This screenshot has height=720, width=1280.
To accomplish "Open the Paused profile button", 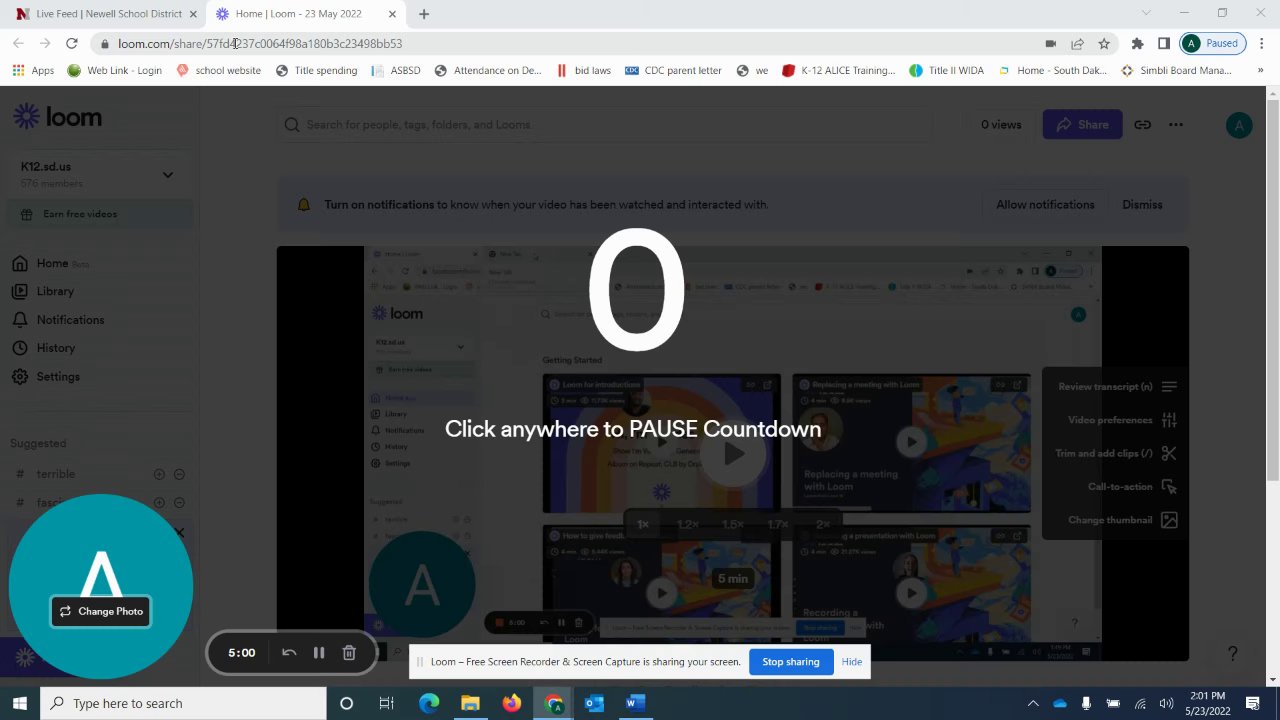I will (x=1212, y=44).
